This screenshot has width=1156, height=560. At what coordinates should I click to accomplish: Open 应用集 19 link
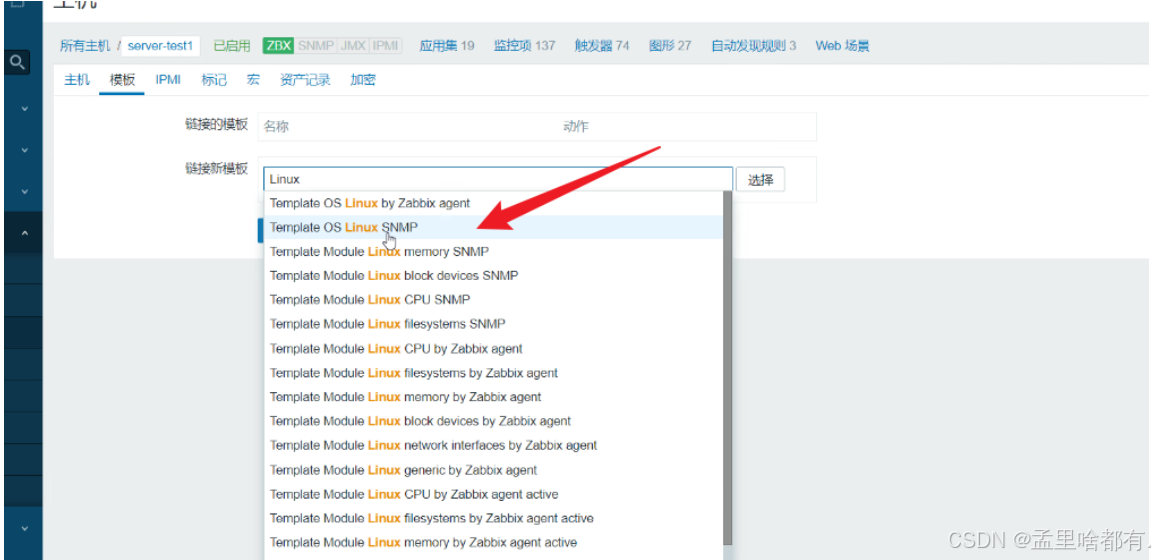click(x=447, y=46)
